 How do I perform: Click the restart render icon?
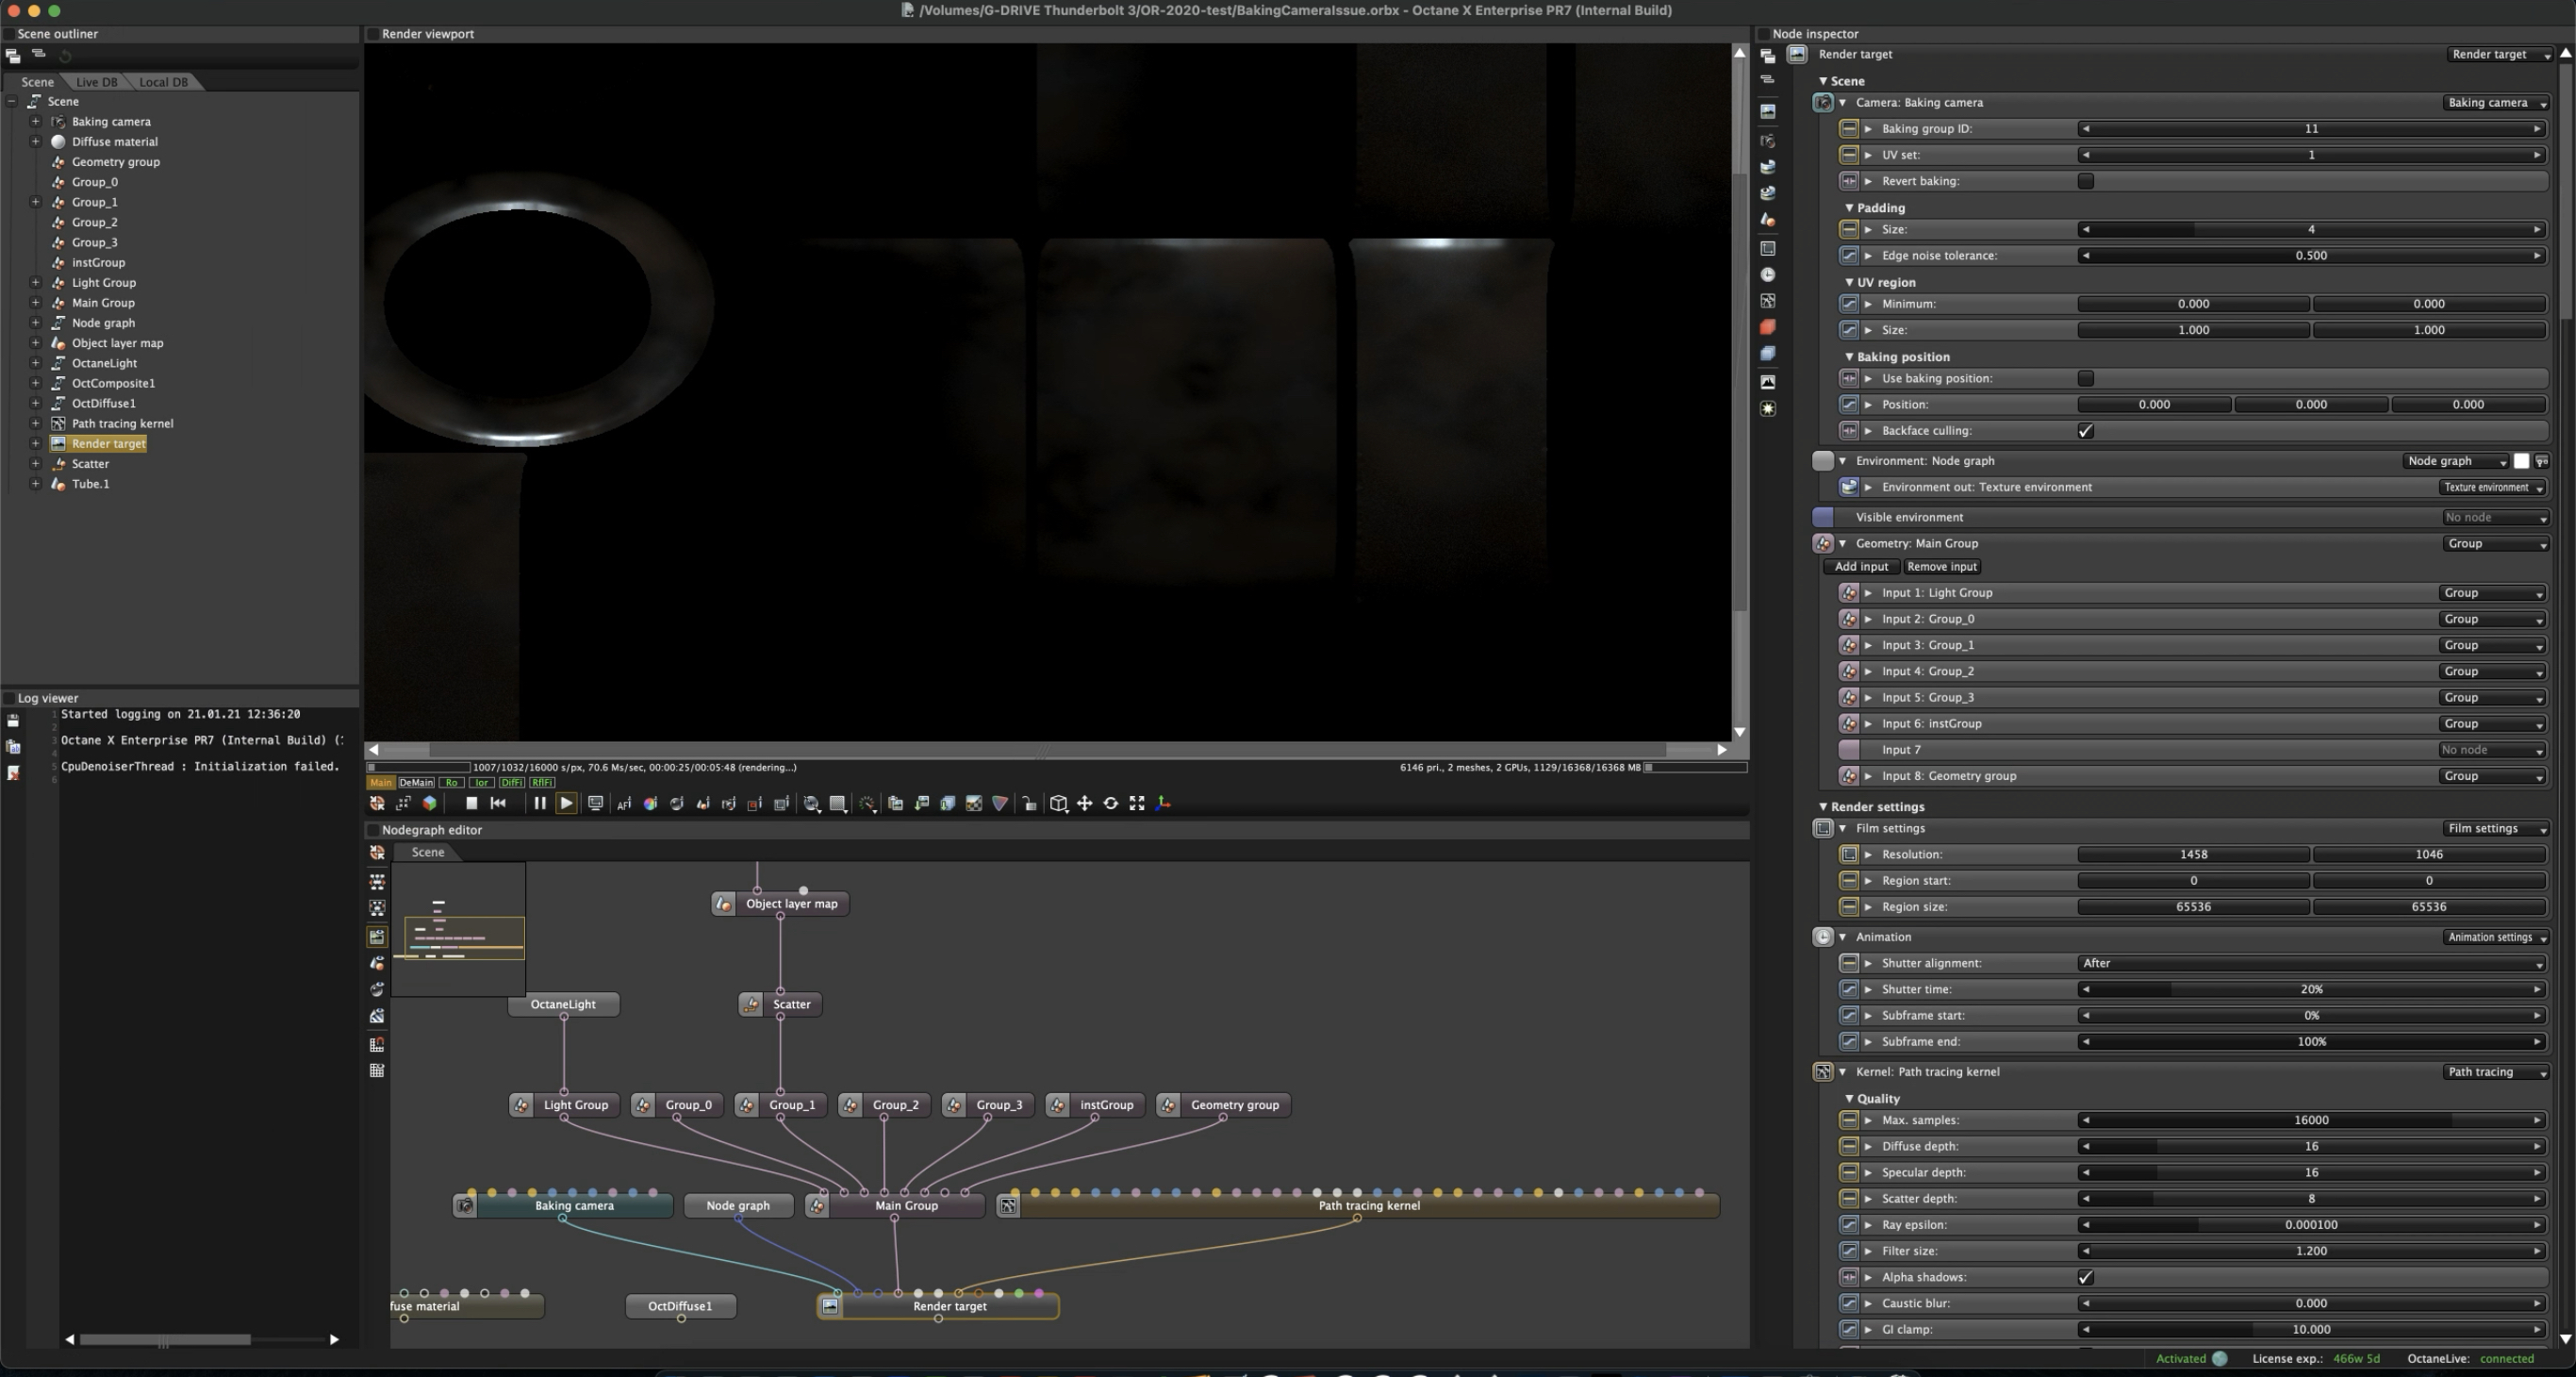(498, 803)
